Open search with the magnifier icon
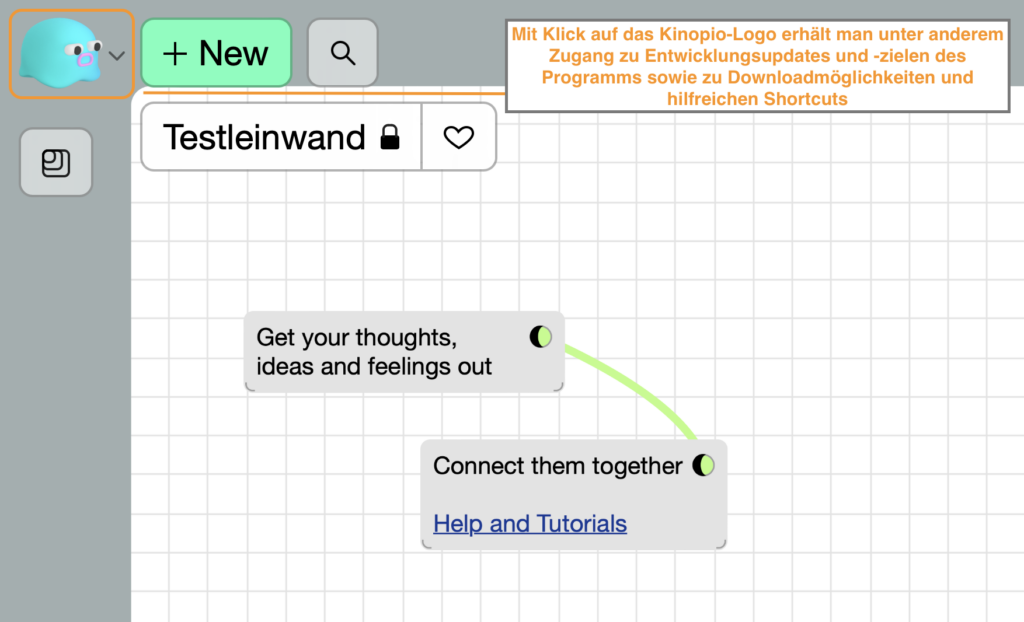This screenshot has width=1024, height=622. point(343,53)
